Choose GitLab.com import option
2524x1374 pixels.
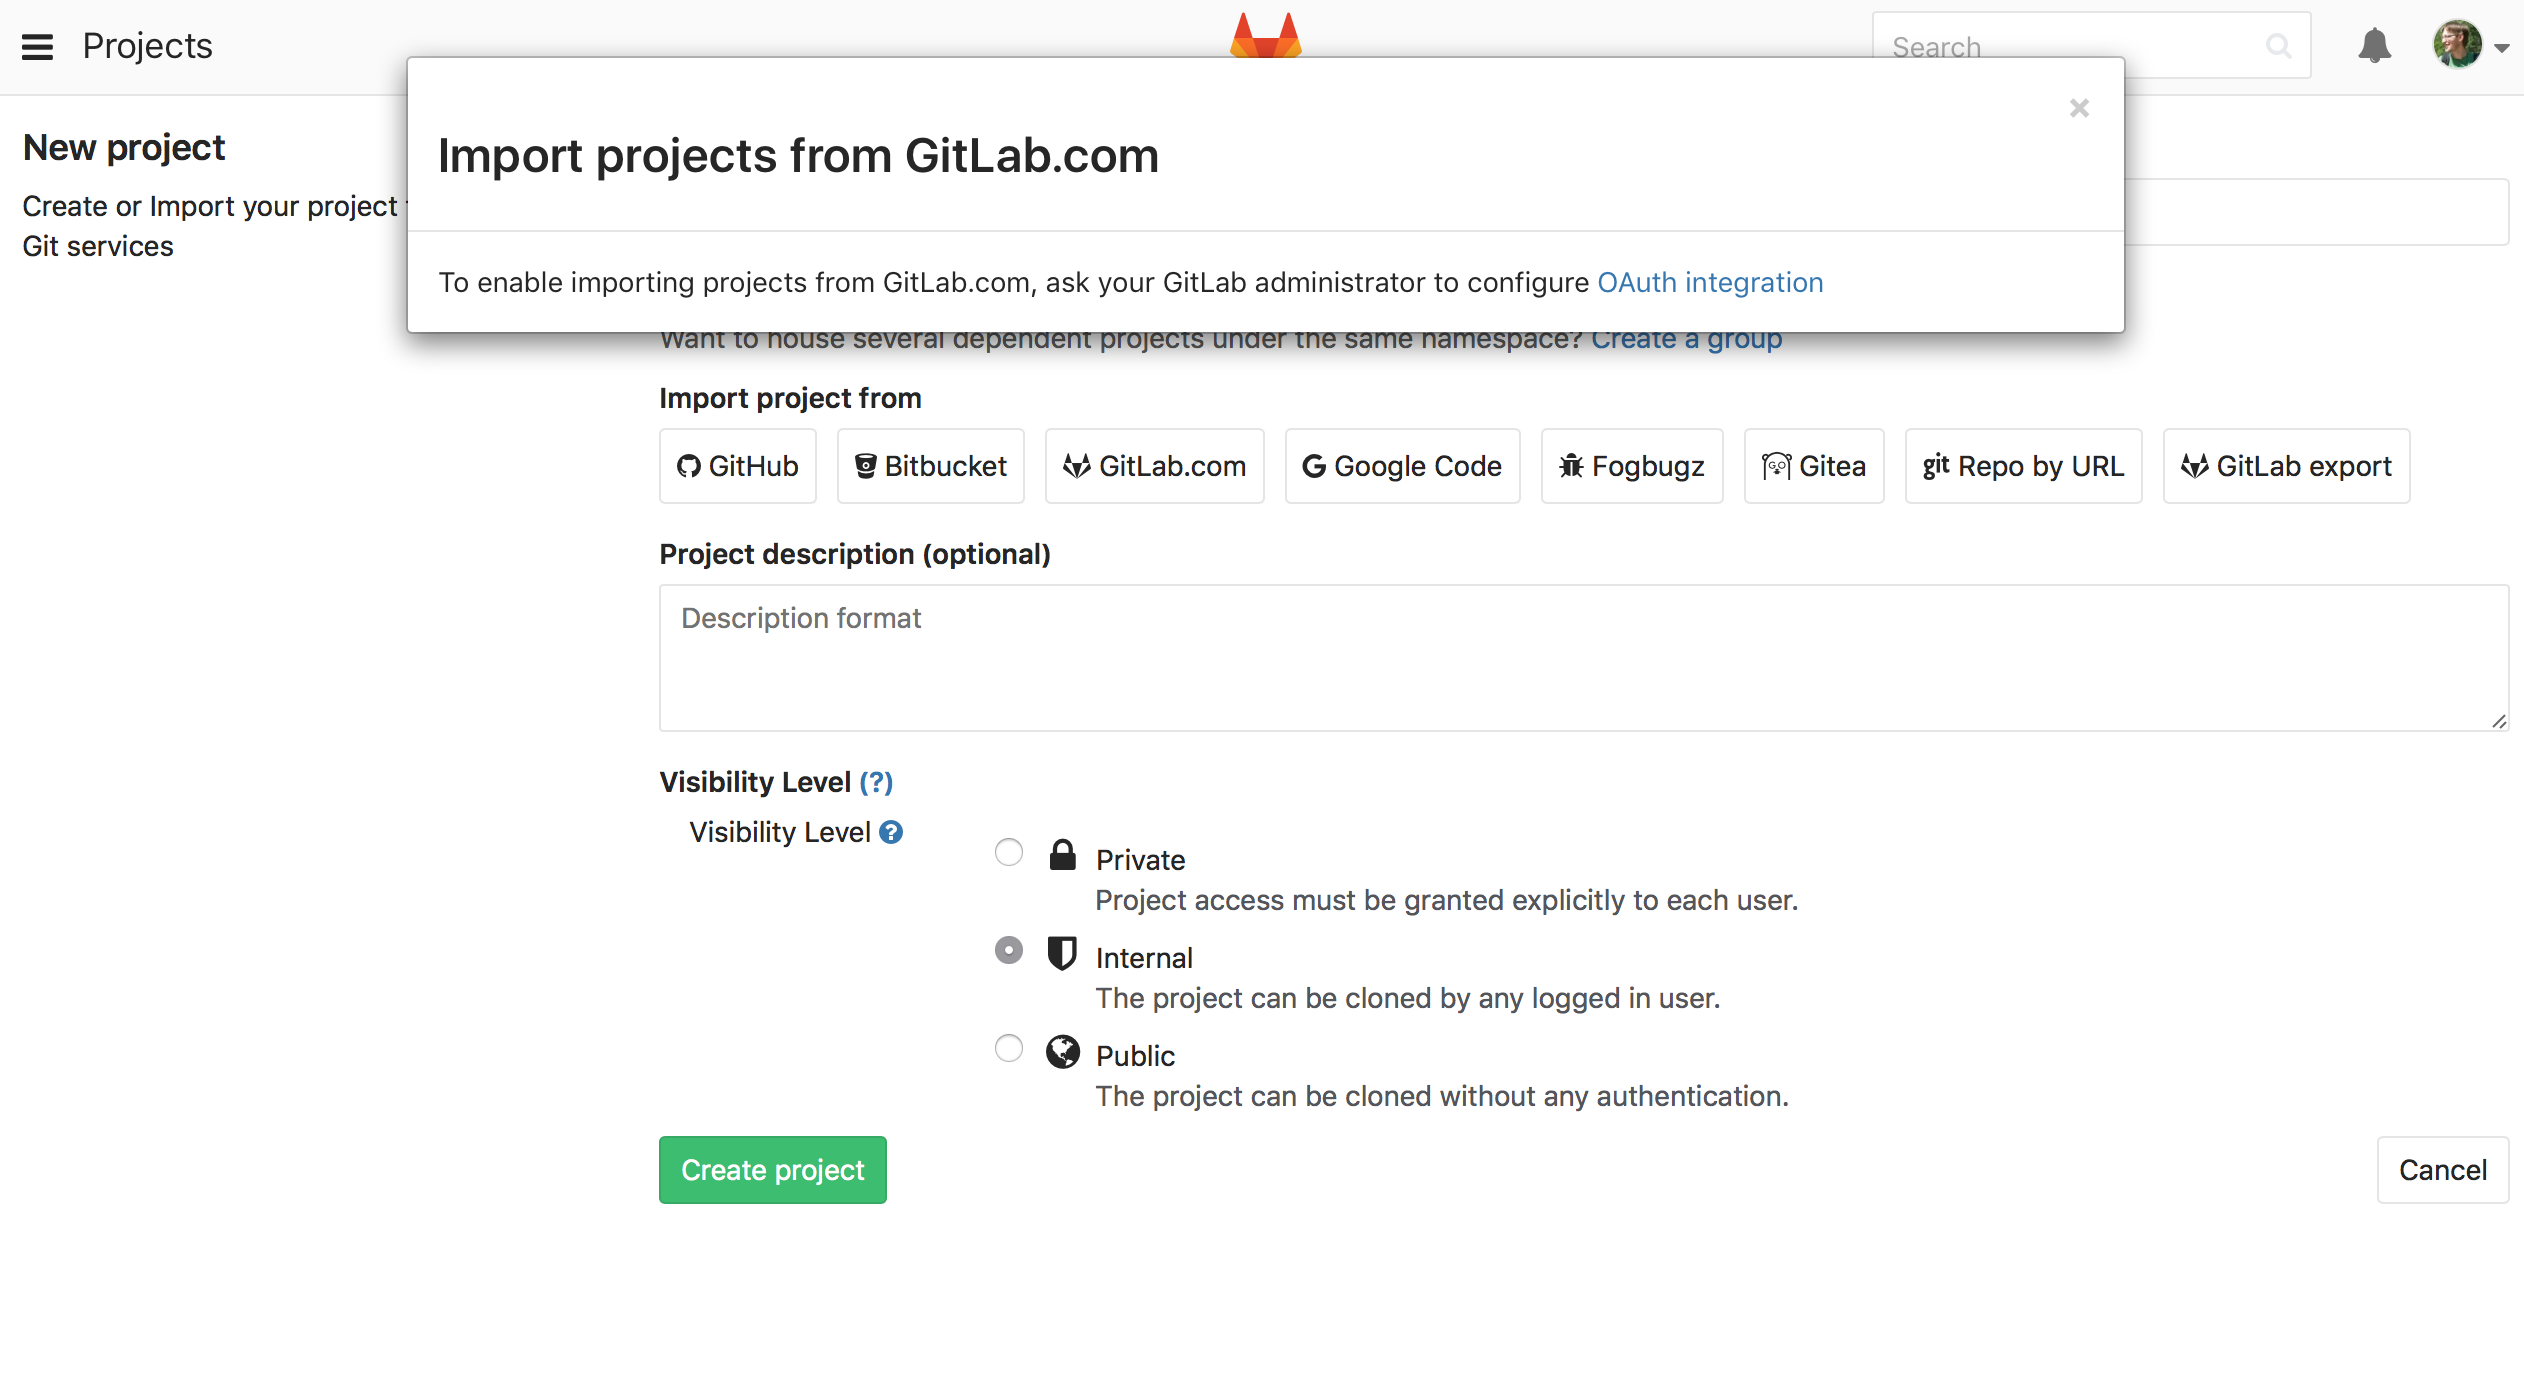tap(1154, 465)
